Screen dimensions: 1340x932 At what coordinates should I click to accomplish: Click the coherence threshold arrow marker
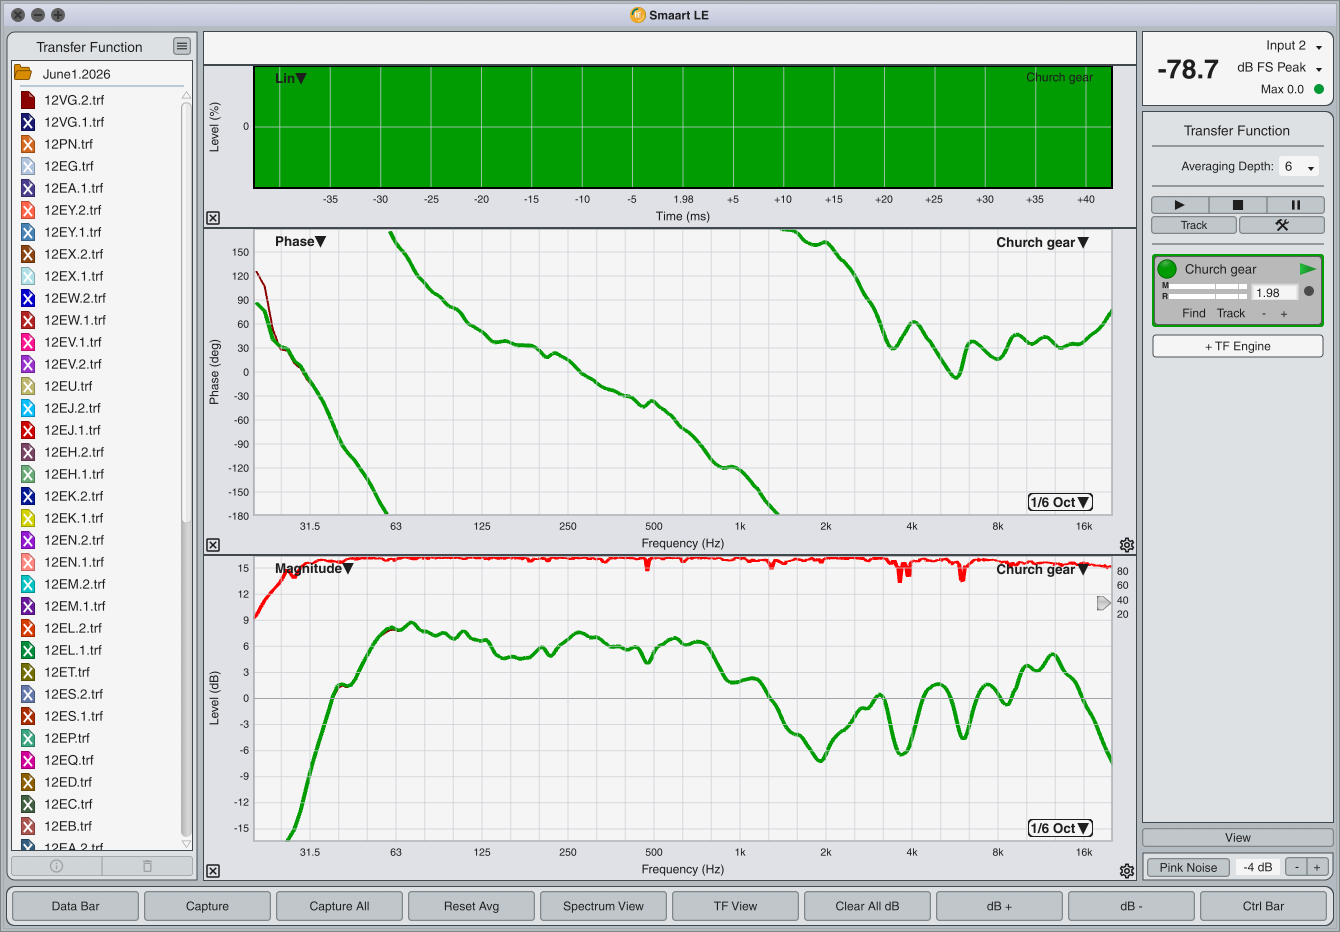pyautogui.click(x=1103, y=603)
